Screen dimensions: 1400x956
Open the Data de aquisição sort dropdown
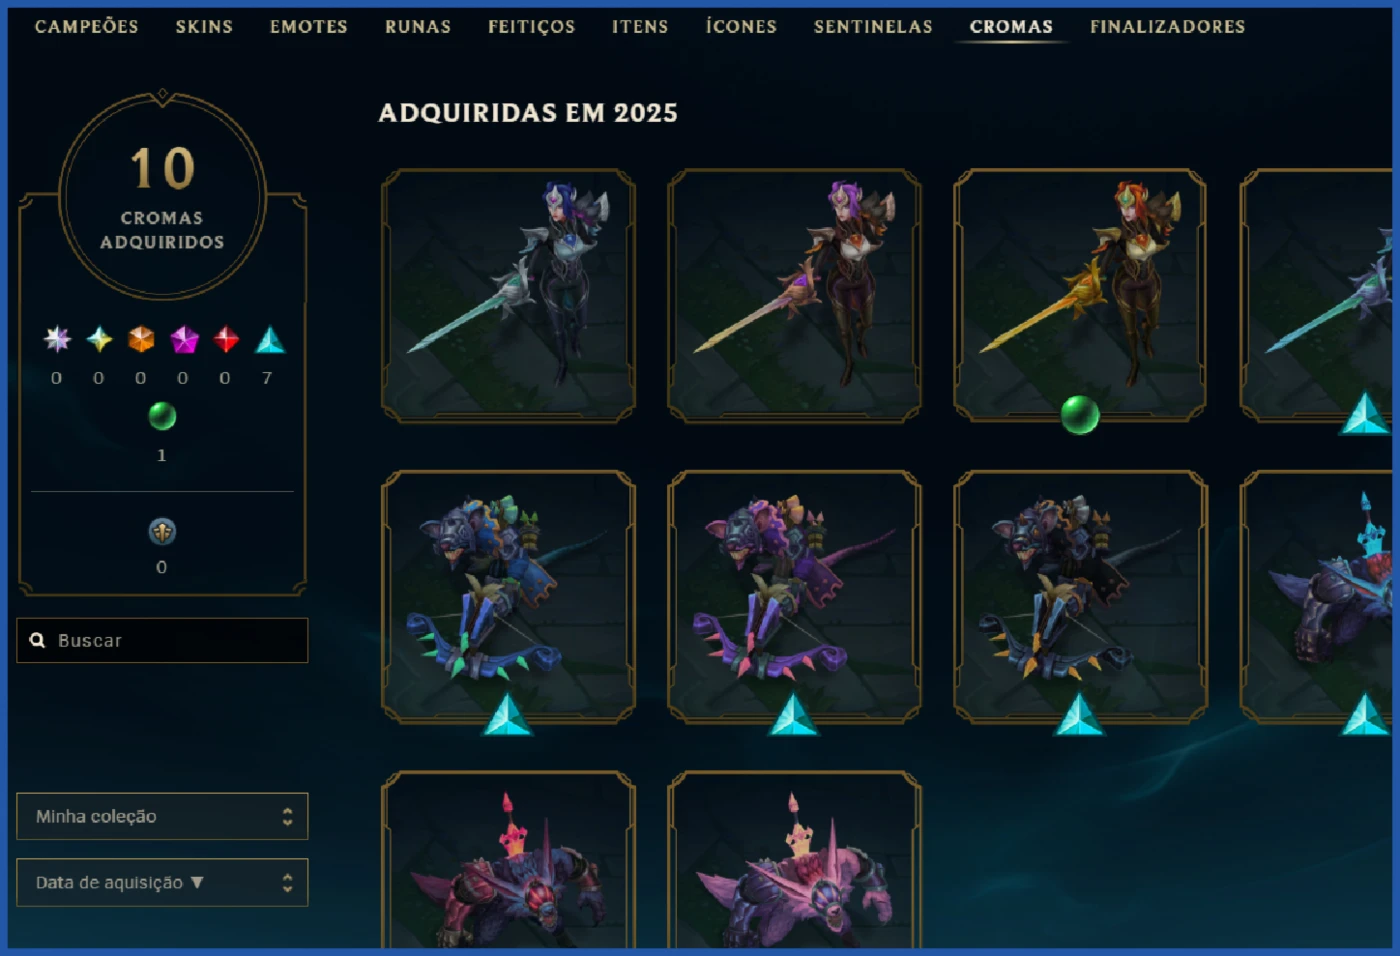[162, 882]
